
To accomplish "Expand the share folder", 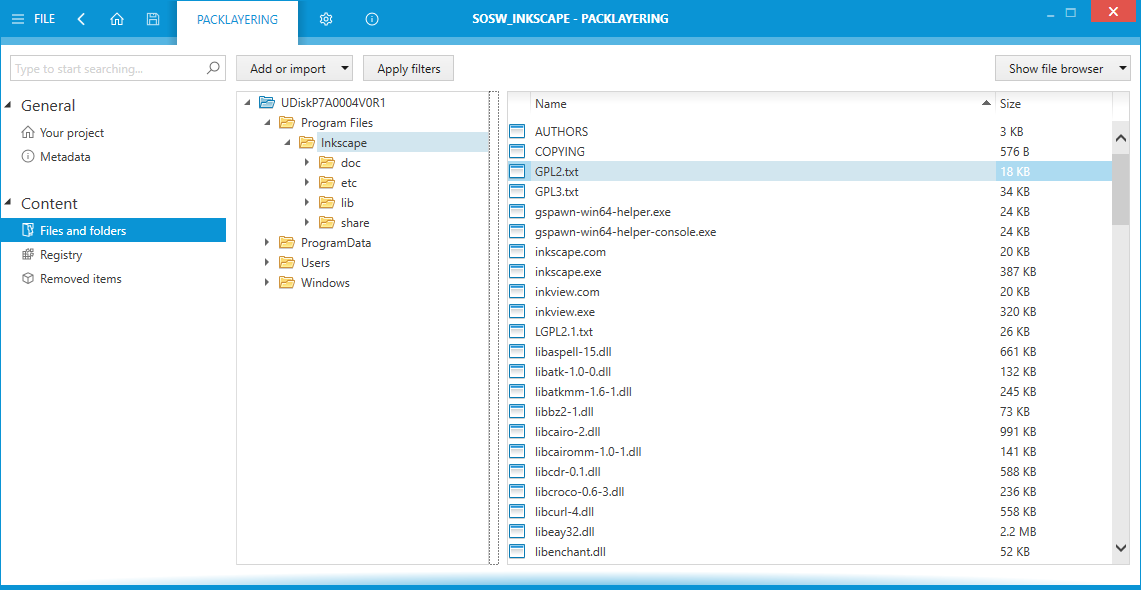I will tap(308, 223).
